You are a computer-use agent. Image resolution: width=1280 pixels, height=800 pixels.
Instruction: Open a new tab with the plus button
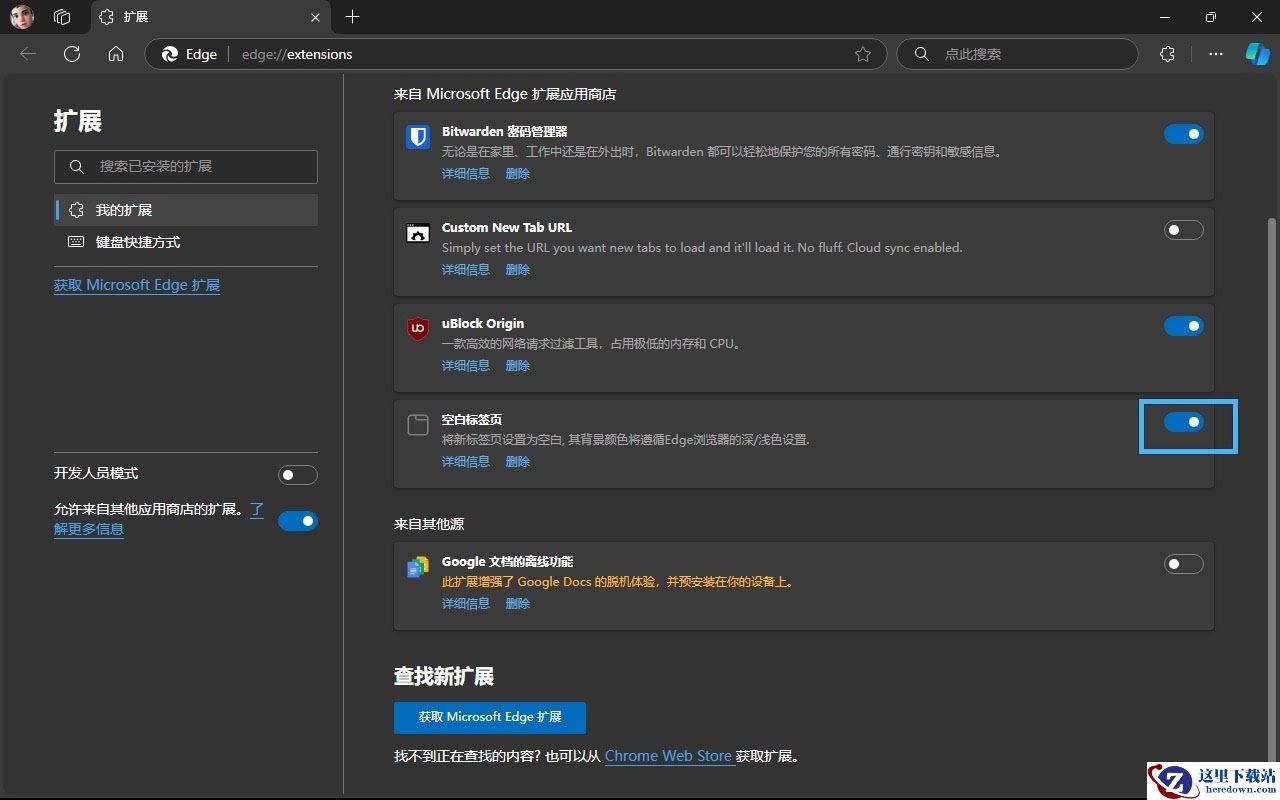pyautogui.click(x=352, y=17)
